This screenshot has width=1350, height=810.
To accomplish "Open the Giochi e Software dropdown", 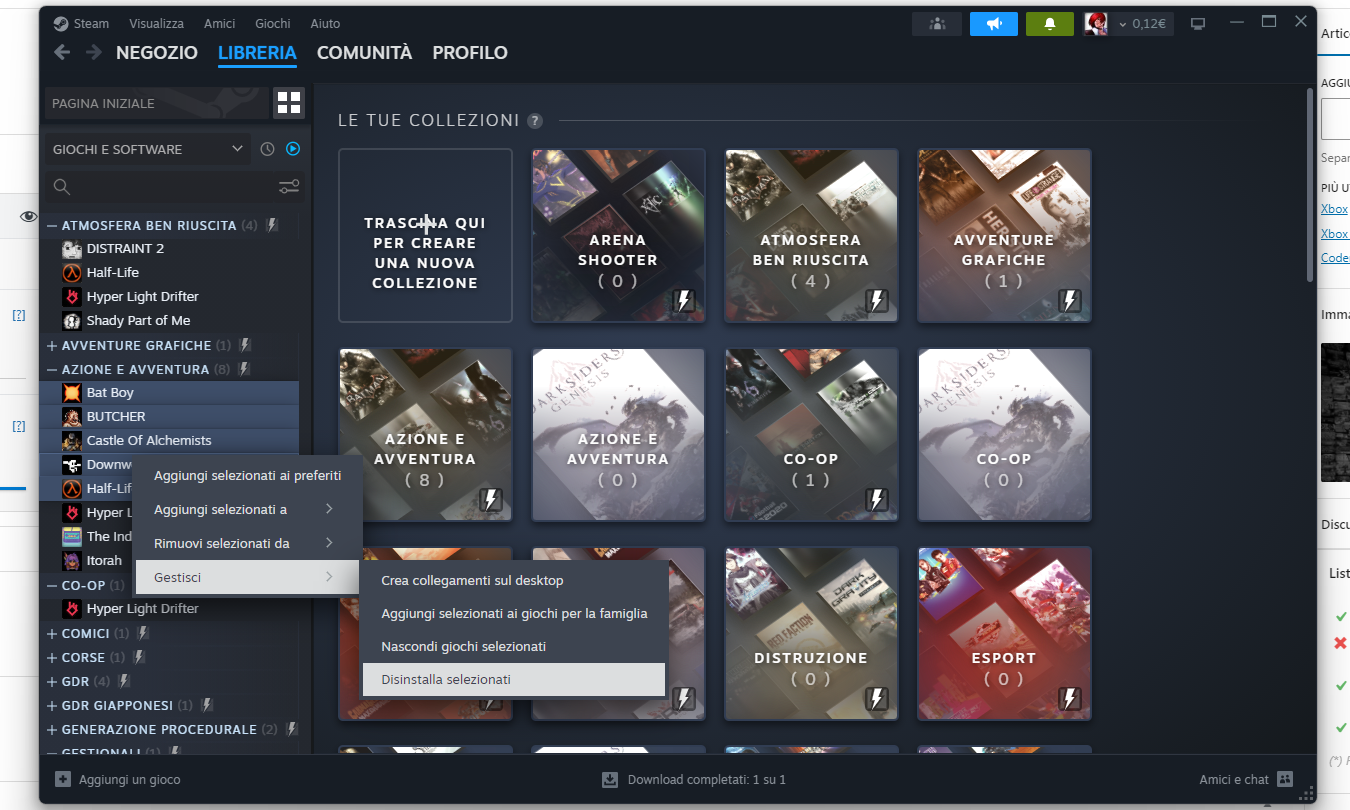I will (148, 149).
